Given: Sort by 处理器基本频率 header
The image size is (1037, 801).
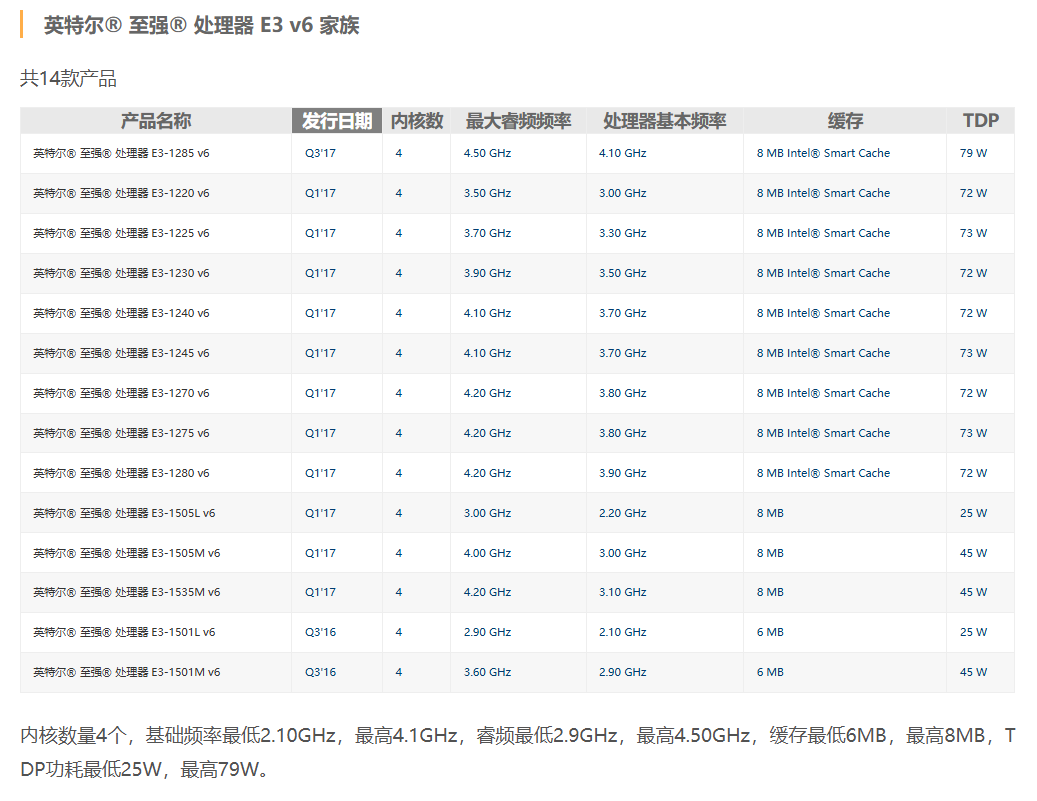Looking at the screenshot, I should (x=664, y=121).
